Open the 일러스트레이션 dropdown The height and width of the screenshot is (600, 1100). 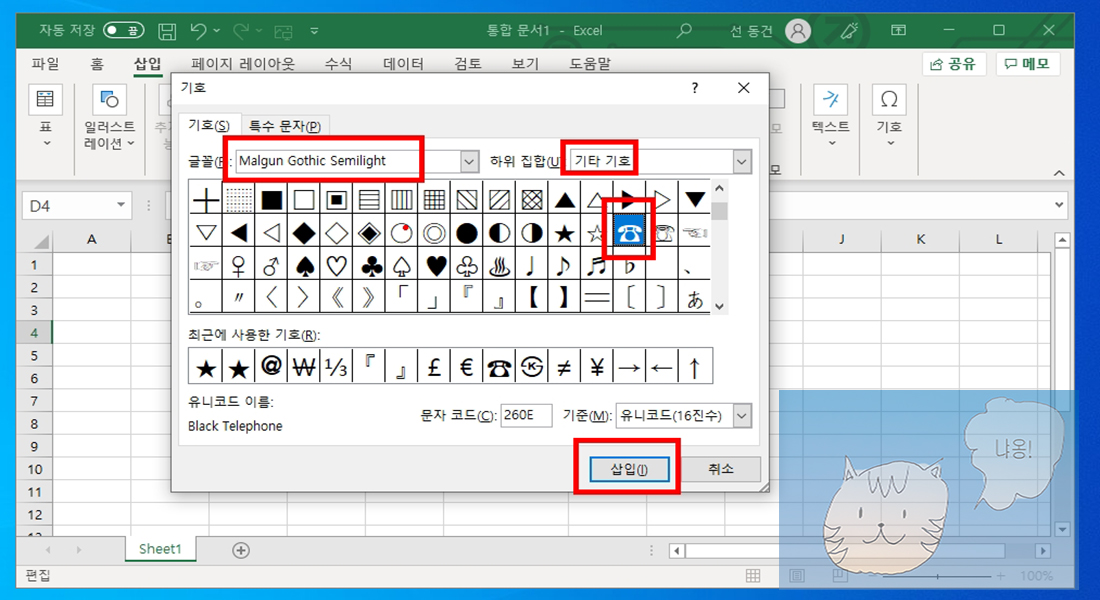109,116
